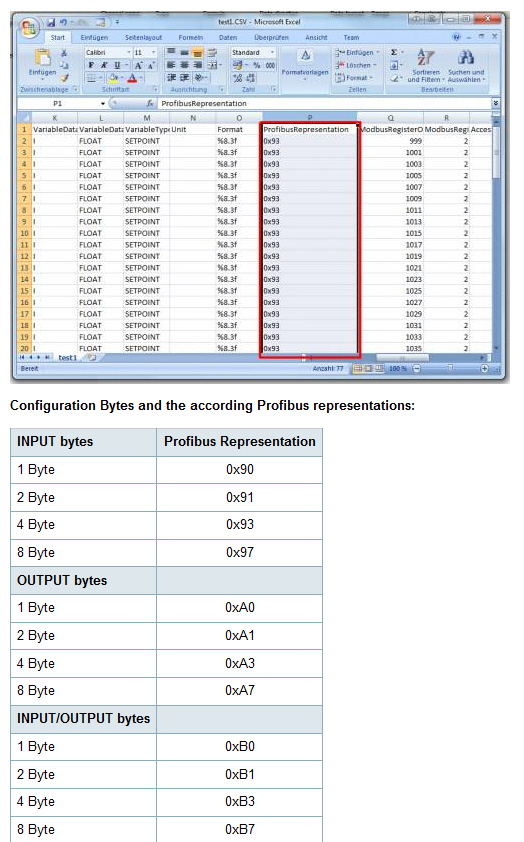This screenshot has height=842, width=524.
Task: Apply format painter brush icon
Action: (x=64, y=78)
